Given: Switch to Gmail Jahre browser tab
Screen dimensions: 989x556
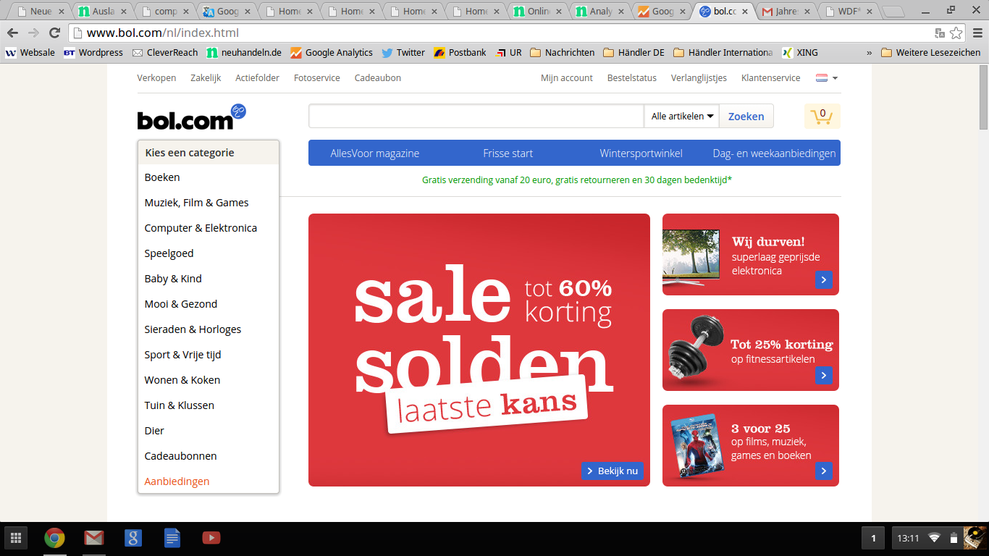Looking at the screenshot, I should [x=786, y=11].
